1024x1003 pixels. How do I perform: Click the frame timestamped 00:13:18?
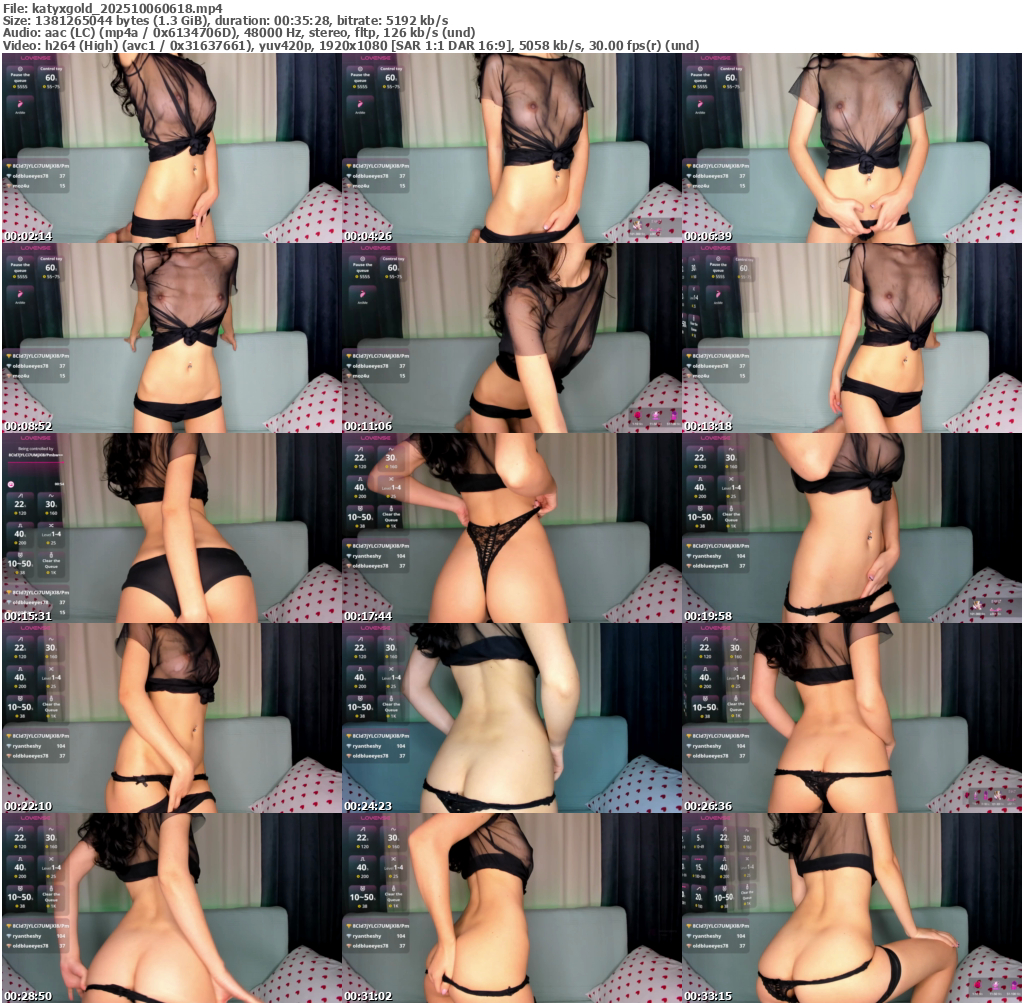click(851, 338)
